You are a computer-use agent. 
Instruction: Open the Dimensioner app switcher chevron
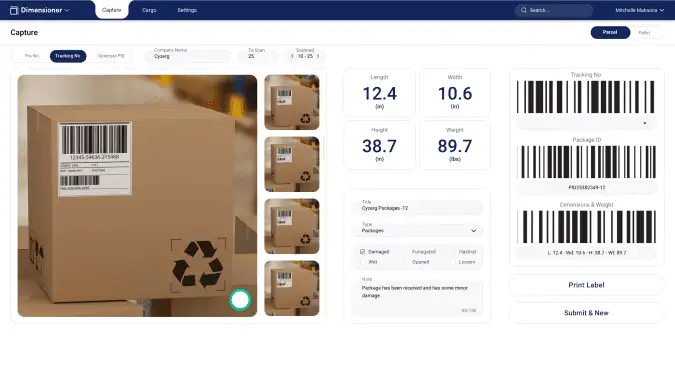67,10
